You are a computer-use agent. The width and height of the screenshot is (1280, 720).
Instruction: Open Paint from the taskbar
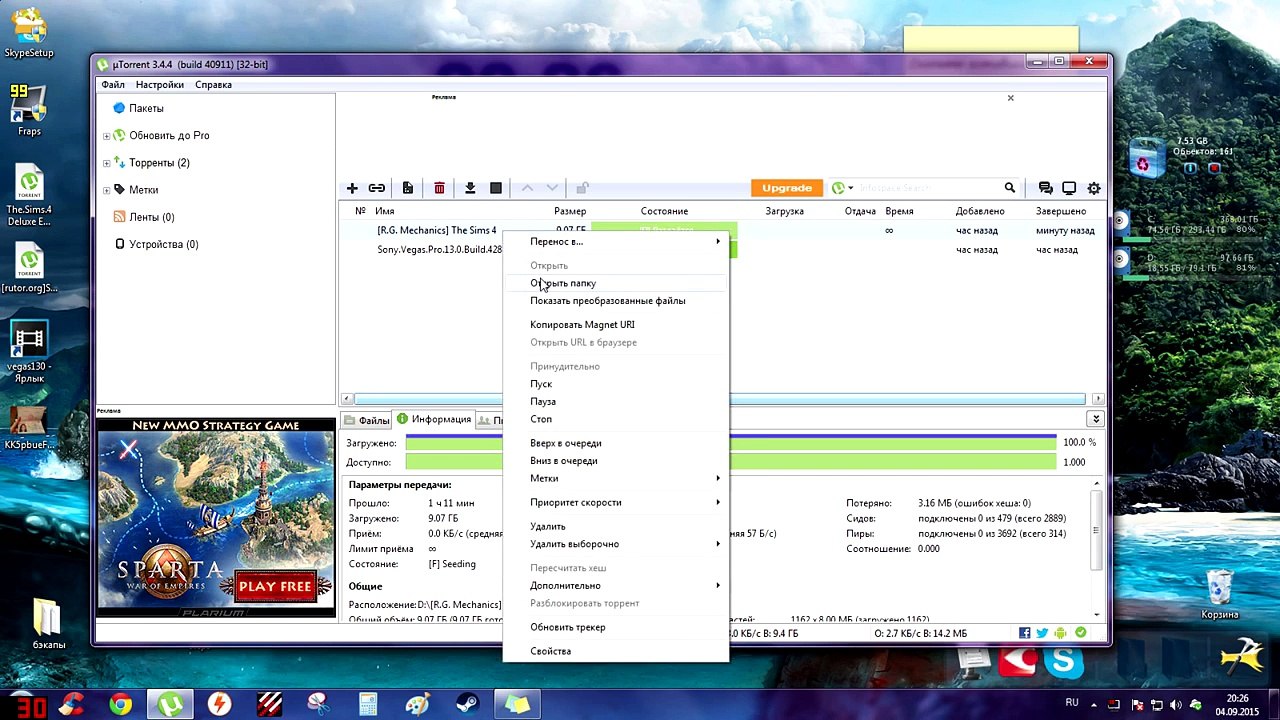(418, 705)
